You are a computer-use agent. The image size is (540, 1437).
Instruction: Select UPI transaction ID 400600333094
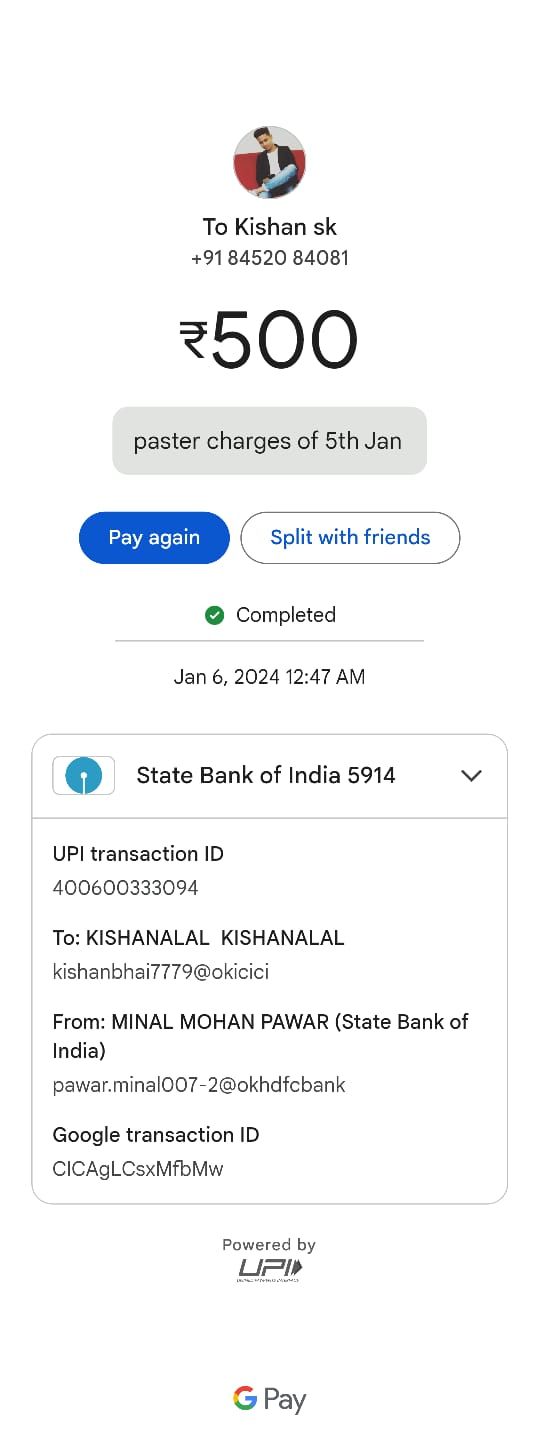(125, 888)
